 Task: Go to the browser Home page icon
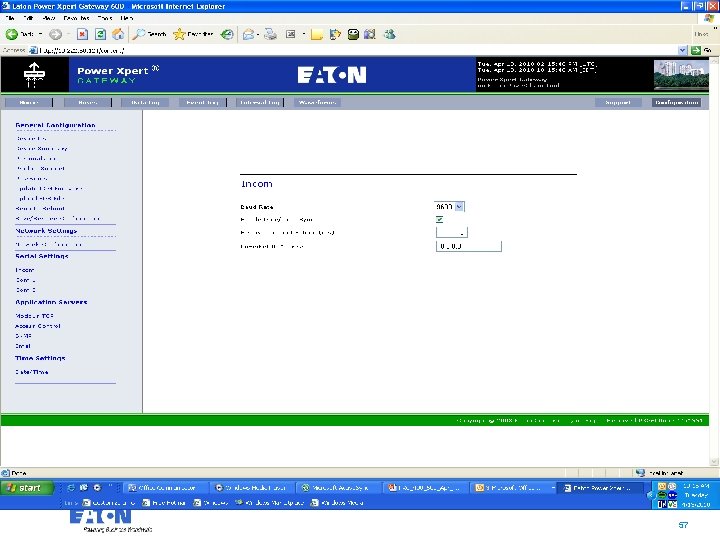pos(118,34)
